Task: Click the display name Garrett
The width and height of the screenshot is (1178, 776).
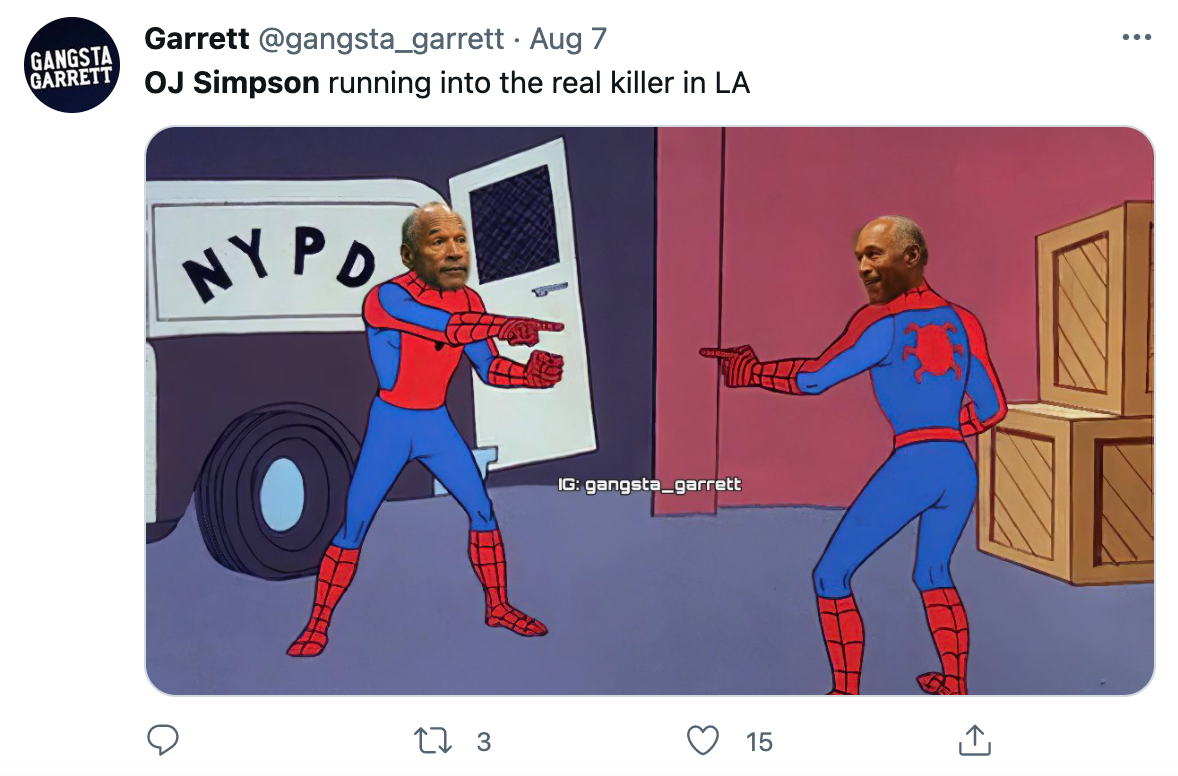Action: [196, 38]
